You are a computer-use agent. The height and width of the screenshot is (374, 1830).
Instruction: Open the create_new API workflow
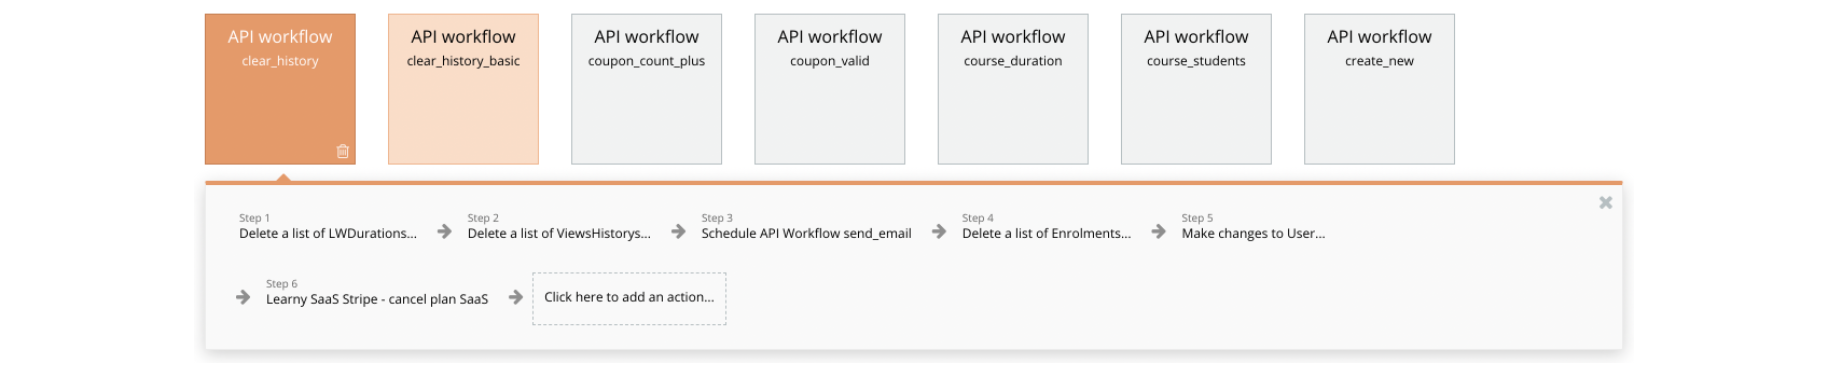click(1379, 89)
